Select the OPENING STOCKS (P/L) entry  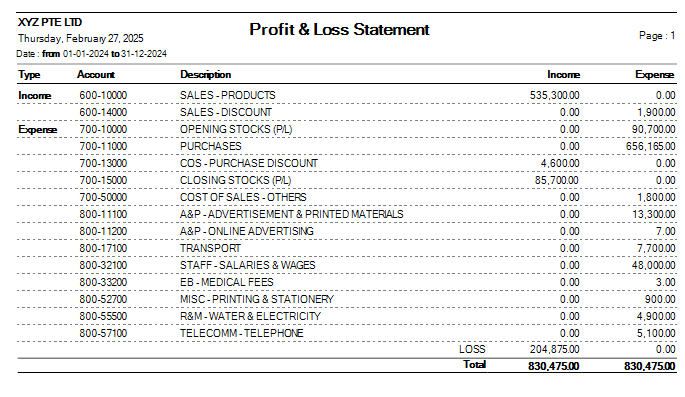tap(347, 129)
